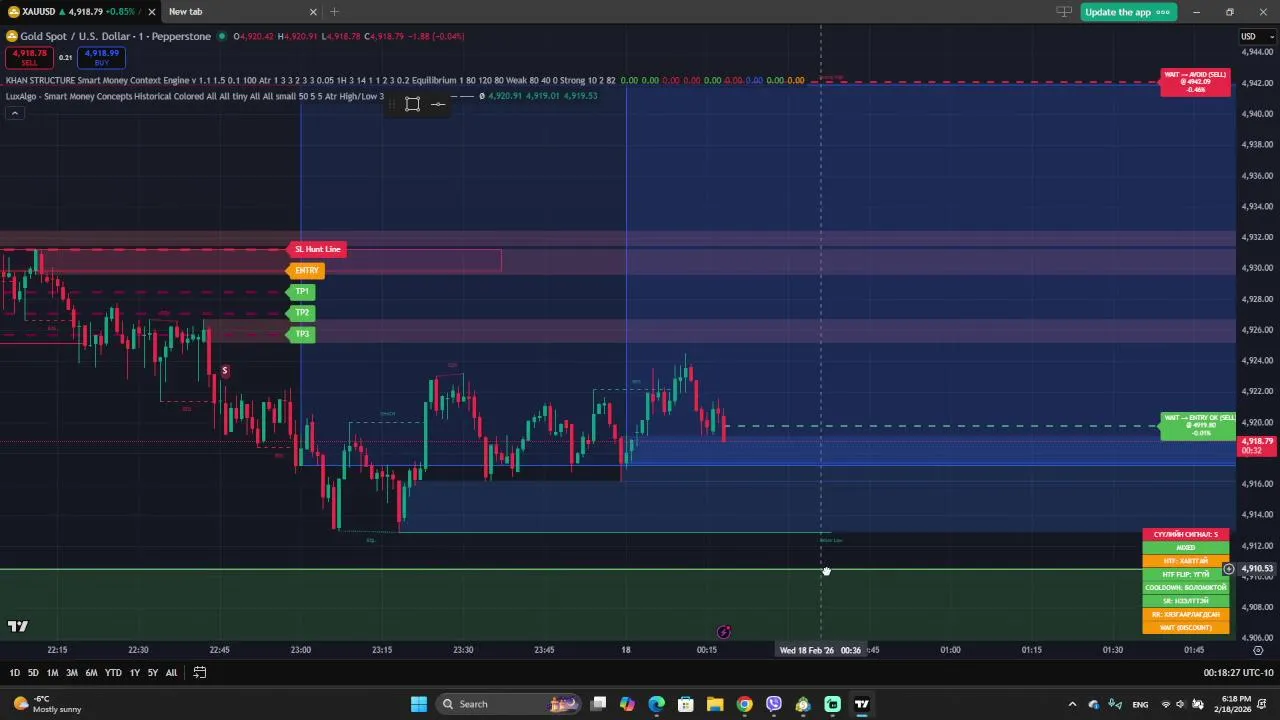Select the YTD time range
The width and height of the screenshot is (1280, 720).
tap(113, 673)
